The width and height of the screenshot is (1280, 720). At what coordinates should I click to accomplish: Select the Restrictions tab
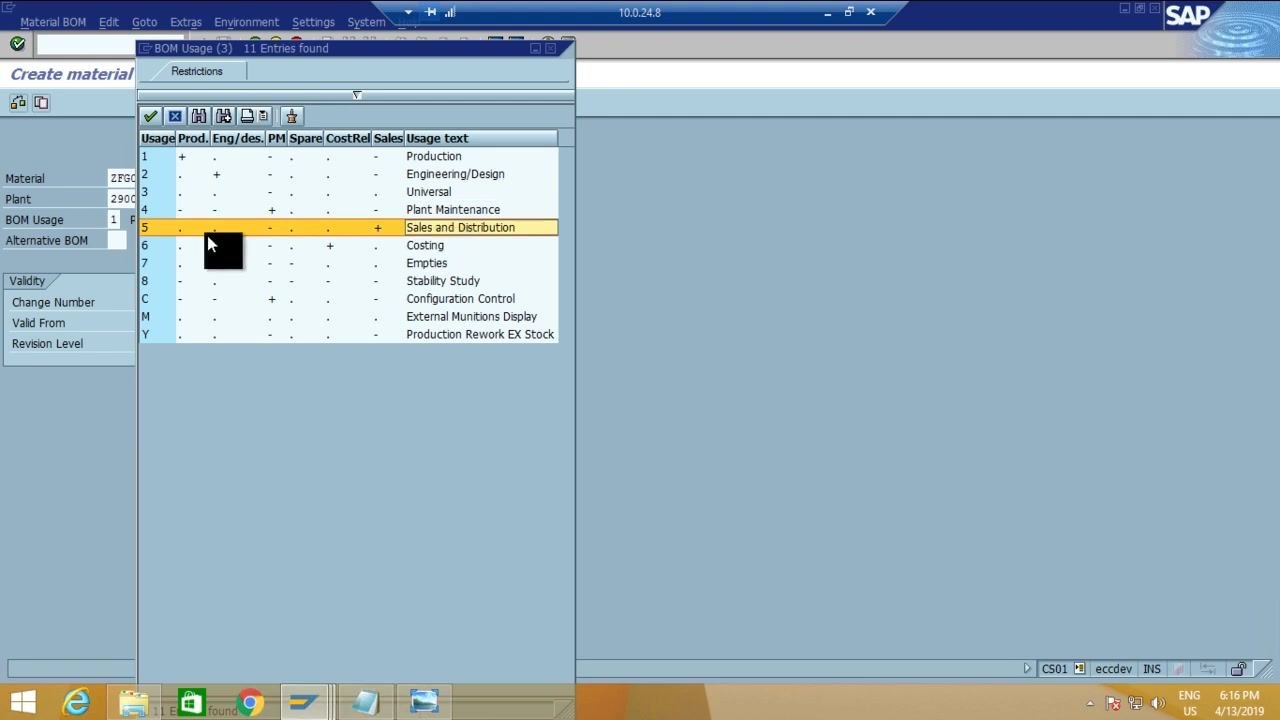click(197, 71)
